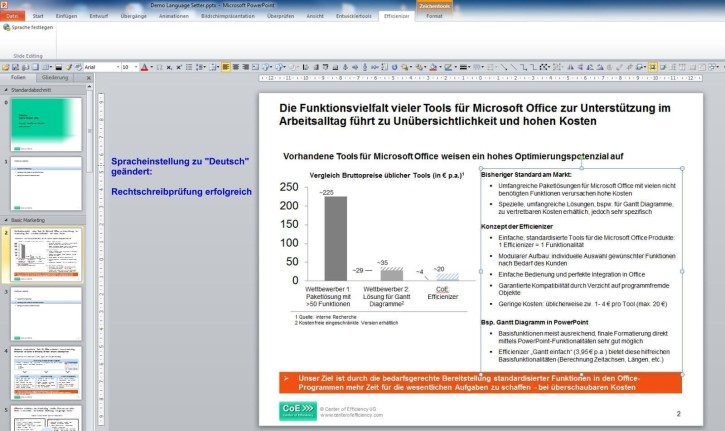Open the shape outline dropdown arrow
This screenshot has width=725, height=431.
pos(455,67)
